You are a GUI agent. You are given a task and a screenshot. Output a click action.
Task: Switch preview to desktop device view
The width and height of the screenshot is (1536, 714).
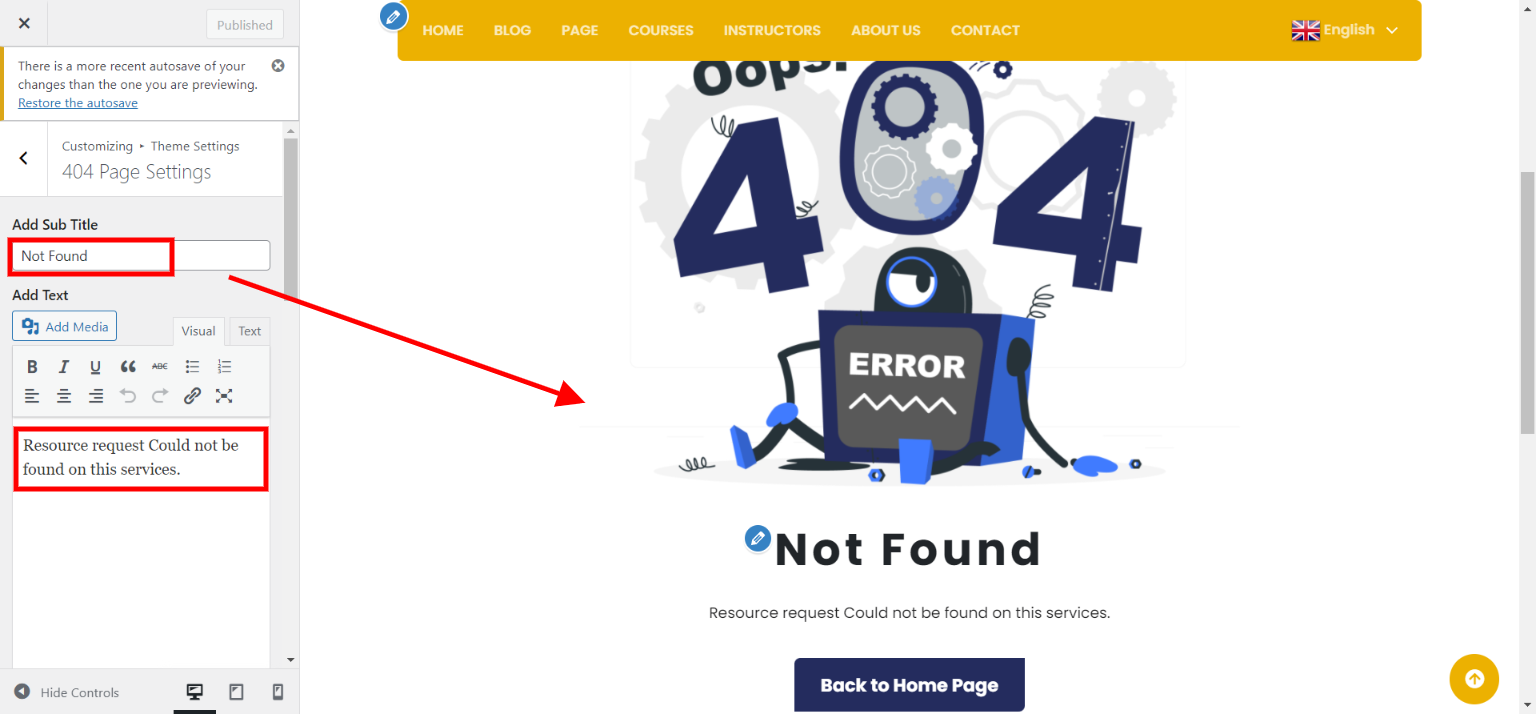(x=195, y=692)
